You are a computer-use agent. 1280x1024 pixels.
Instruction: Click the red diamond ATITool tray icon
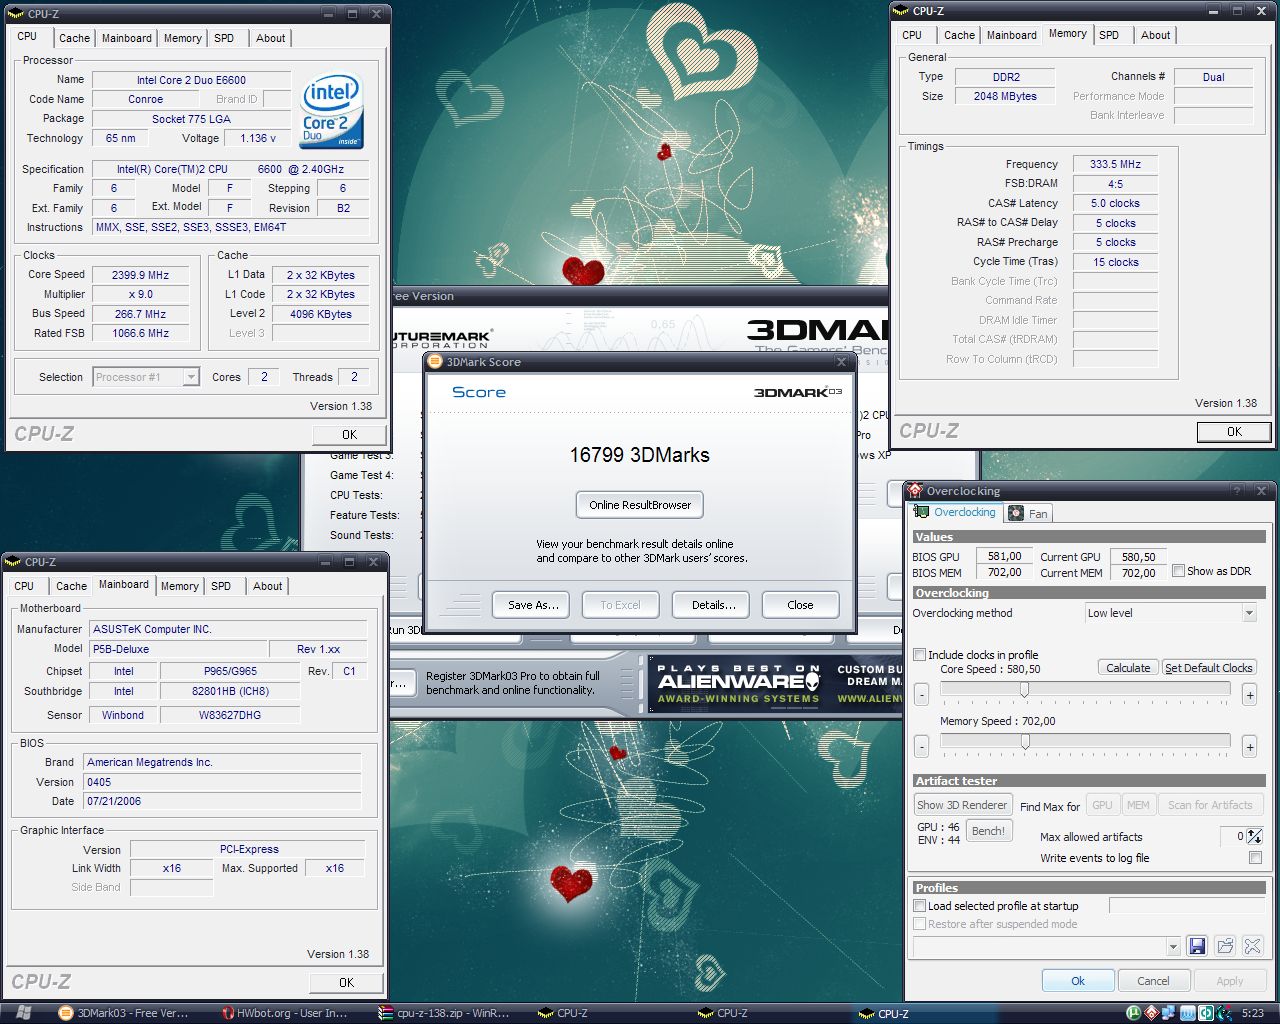(x=1151, y=1013)
